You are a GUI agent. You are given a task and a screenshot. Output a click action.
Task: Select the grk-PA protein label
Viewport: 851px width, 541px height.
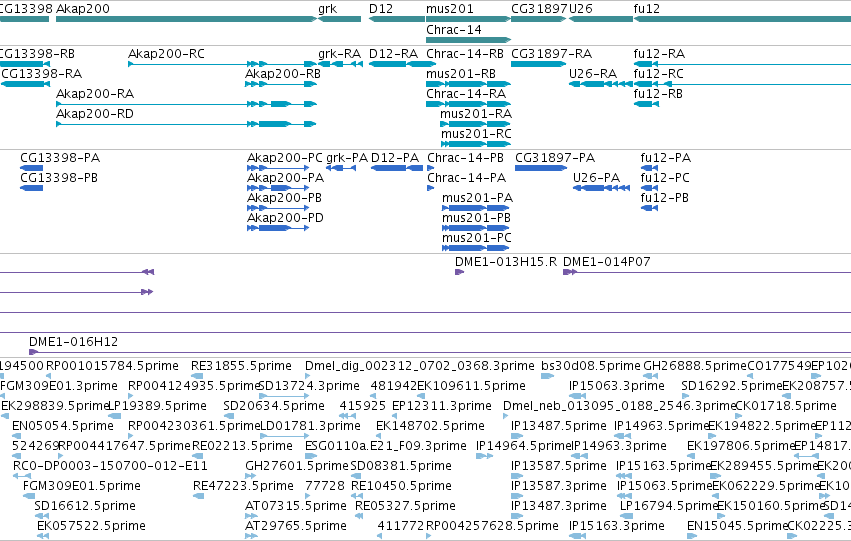coord(347,158)
